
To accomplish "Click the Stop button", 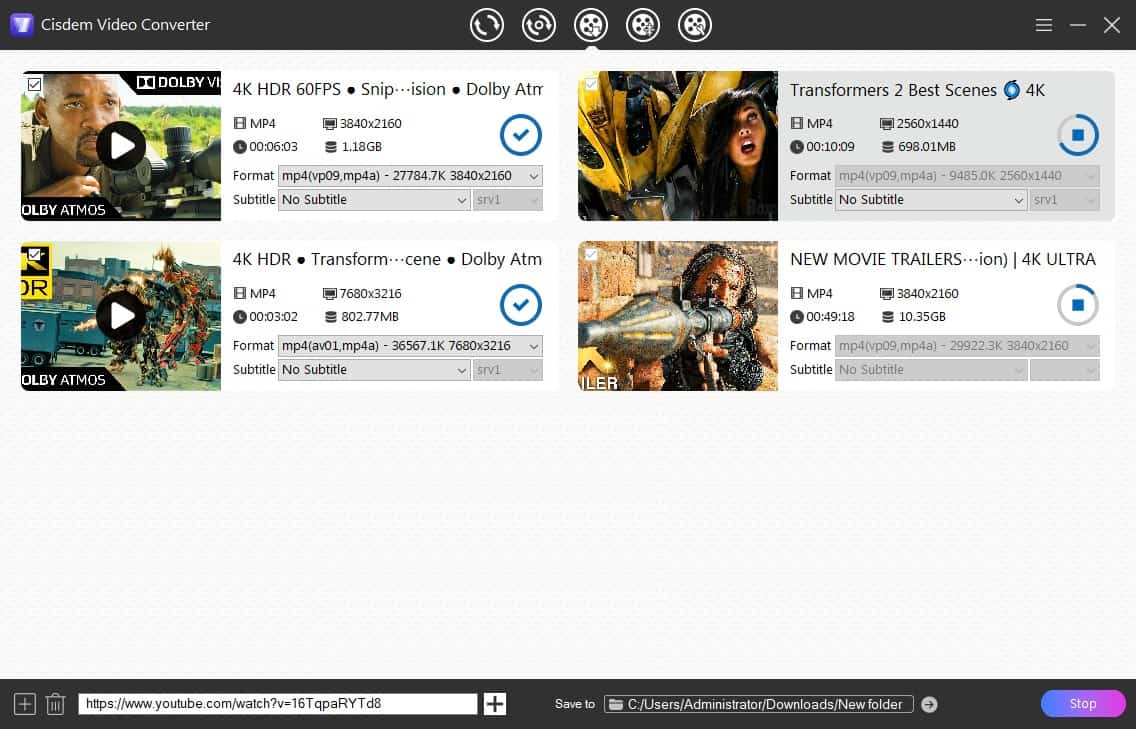I will [x=1082, y=703].
